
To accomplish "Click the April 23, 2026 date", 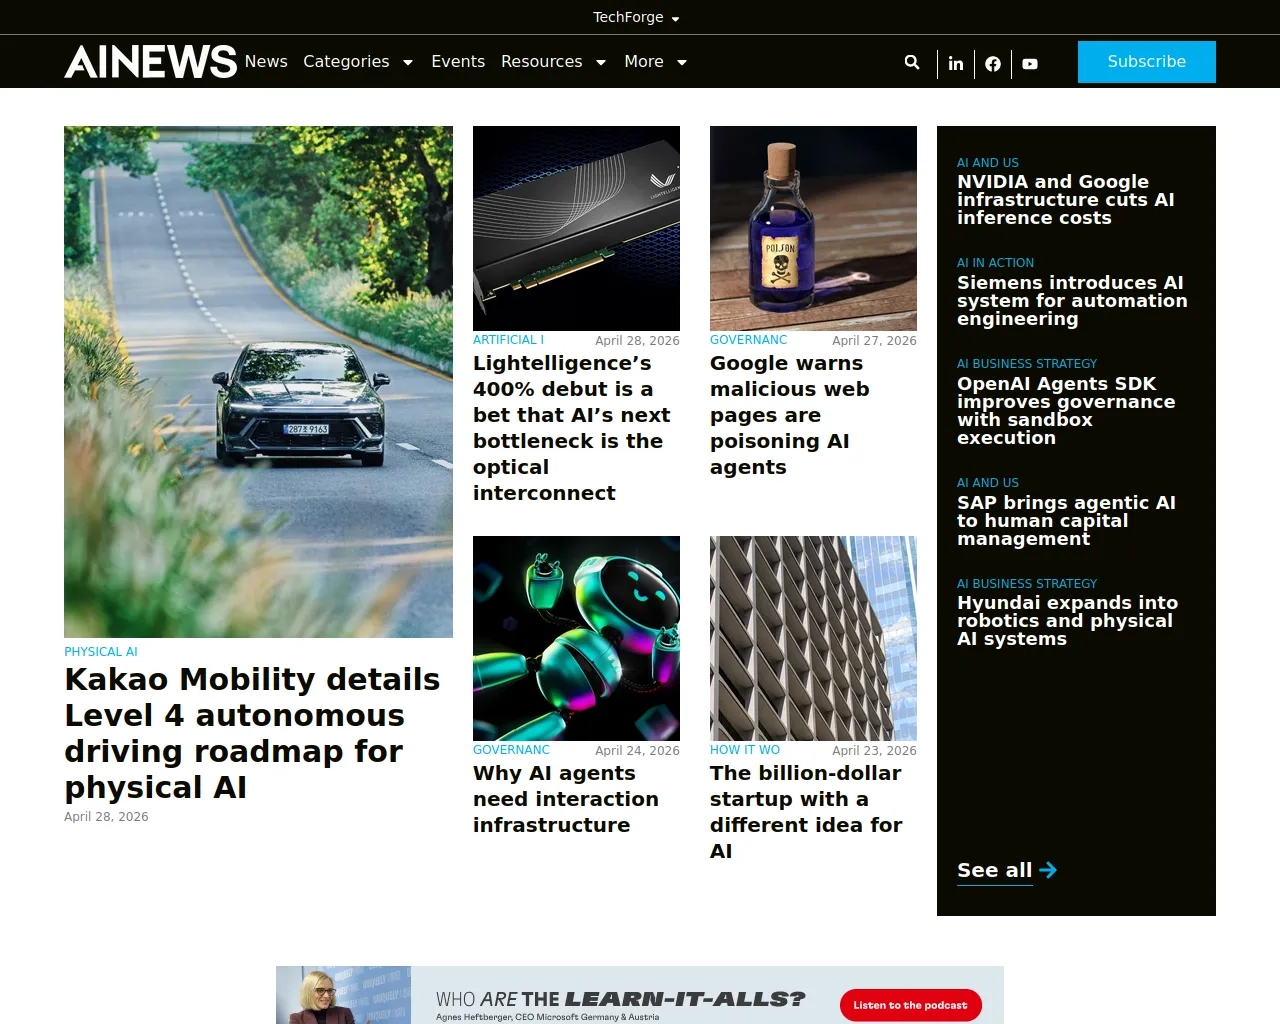I will click(874, 751).
